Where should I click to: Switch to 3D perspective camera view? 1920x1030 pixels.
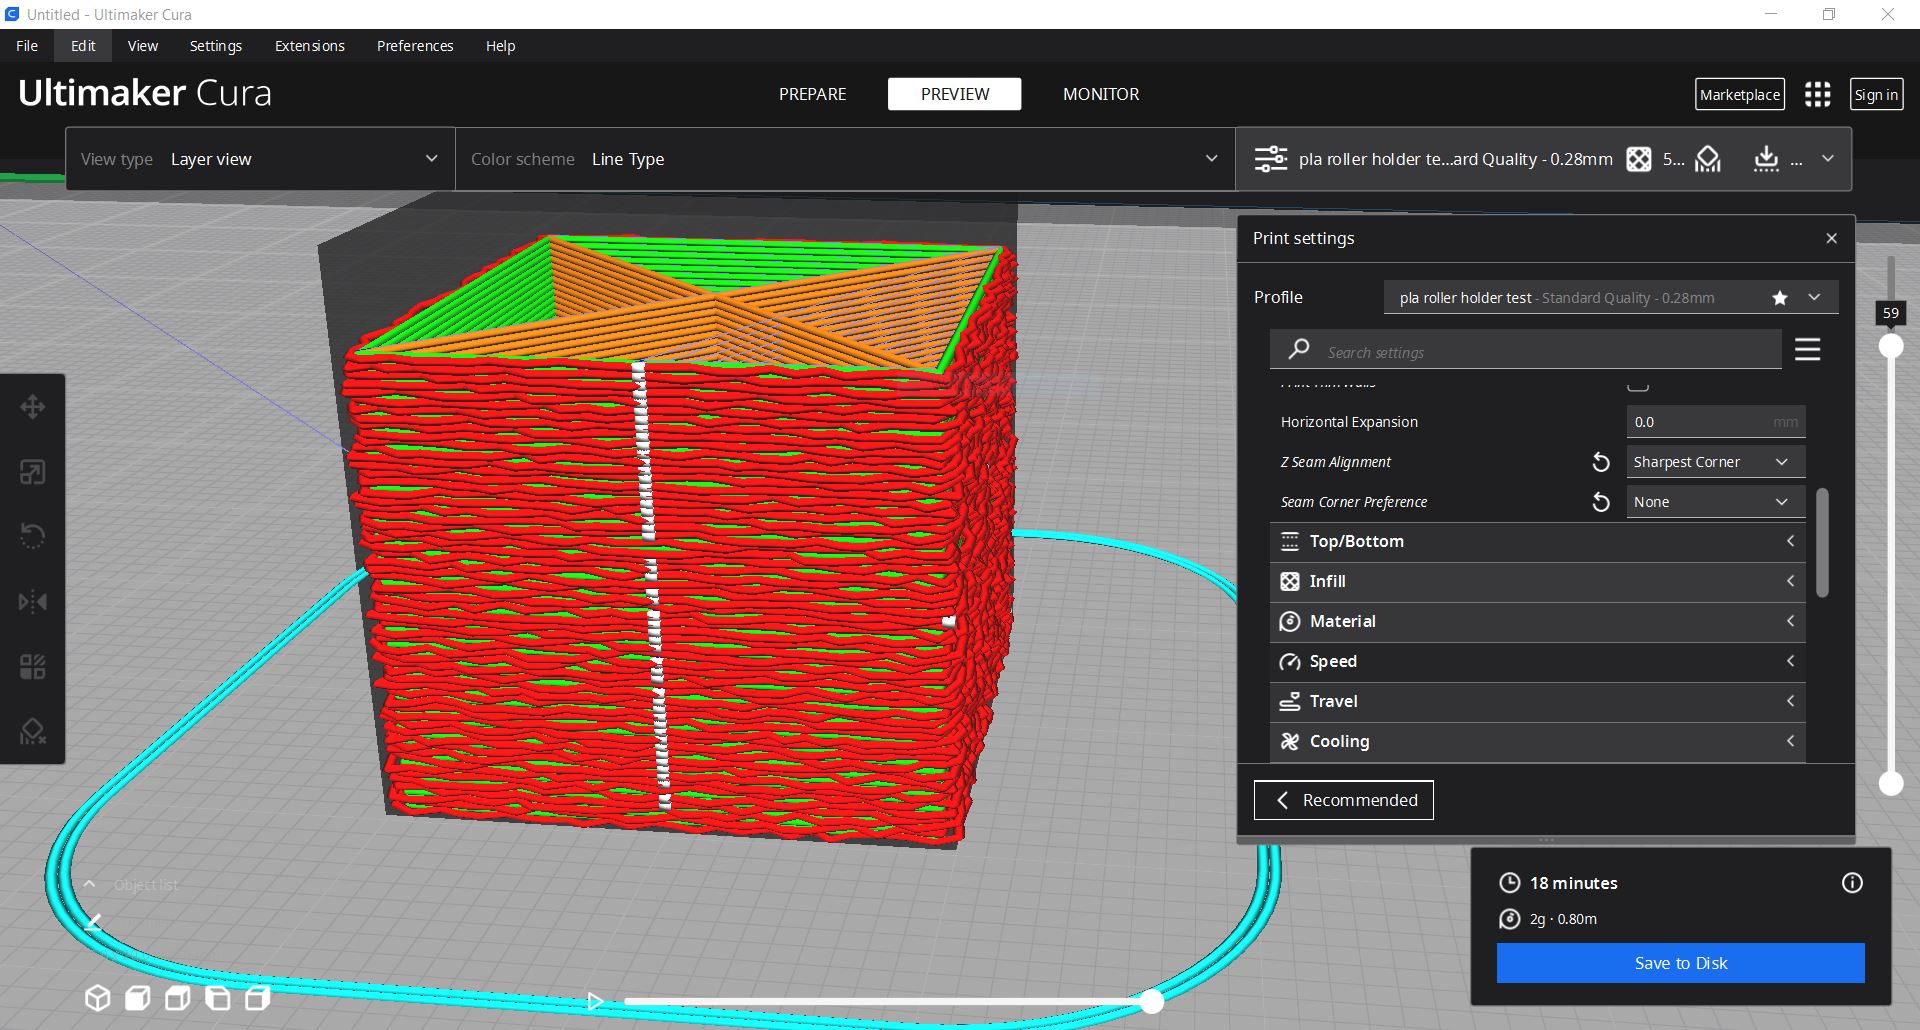pyautogui.click(x=97, y=998)
